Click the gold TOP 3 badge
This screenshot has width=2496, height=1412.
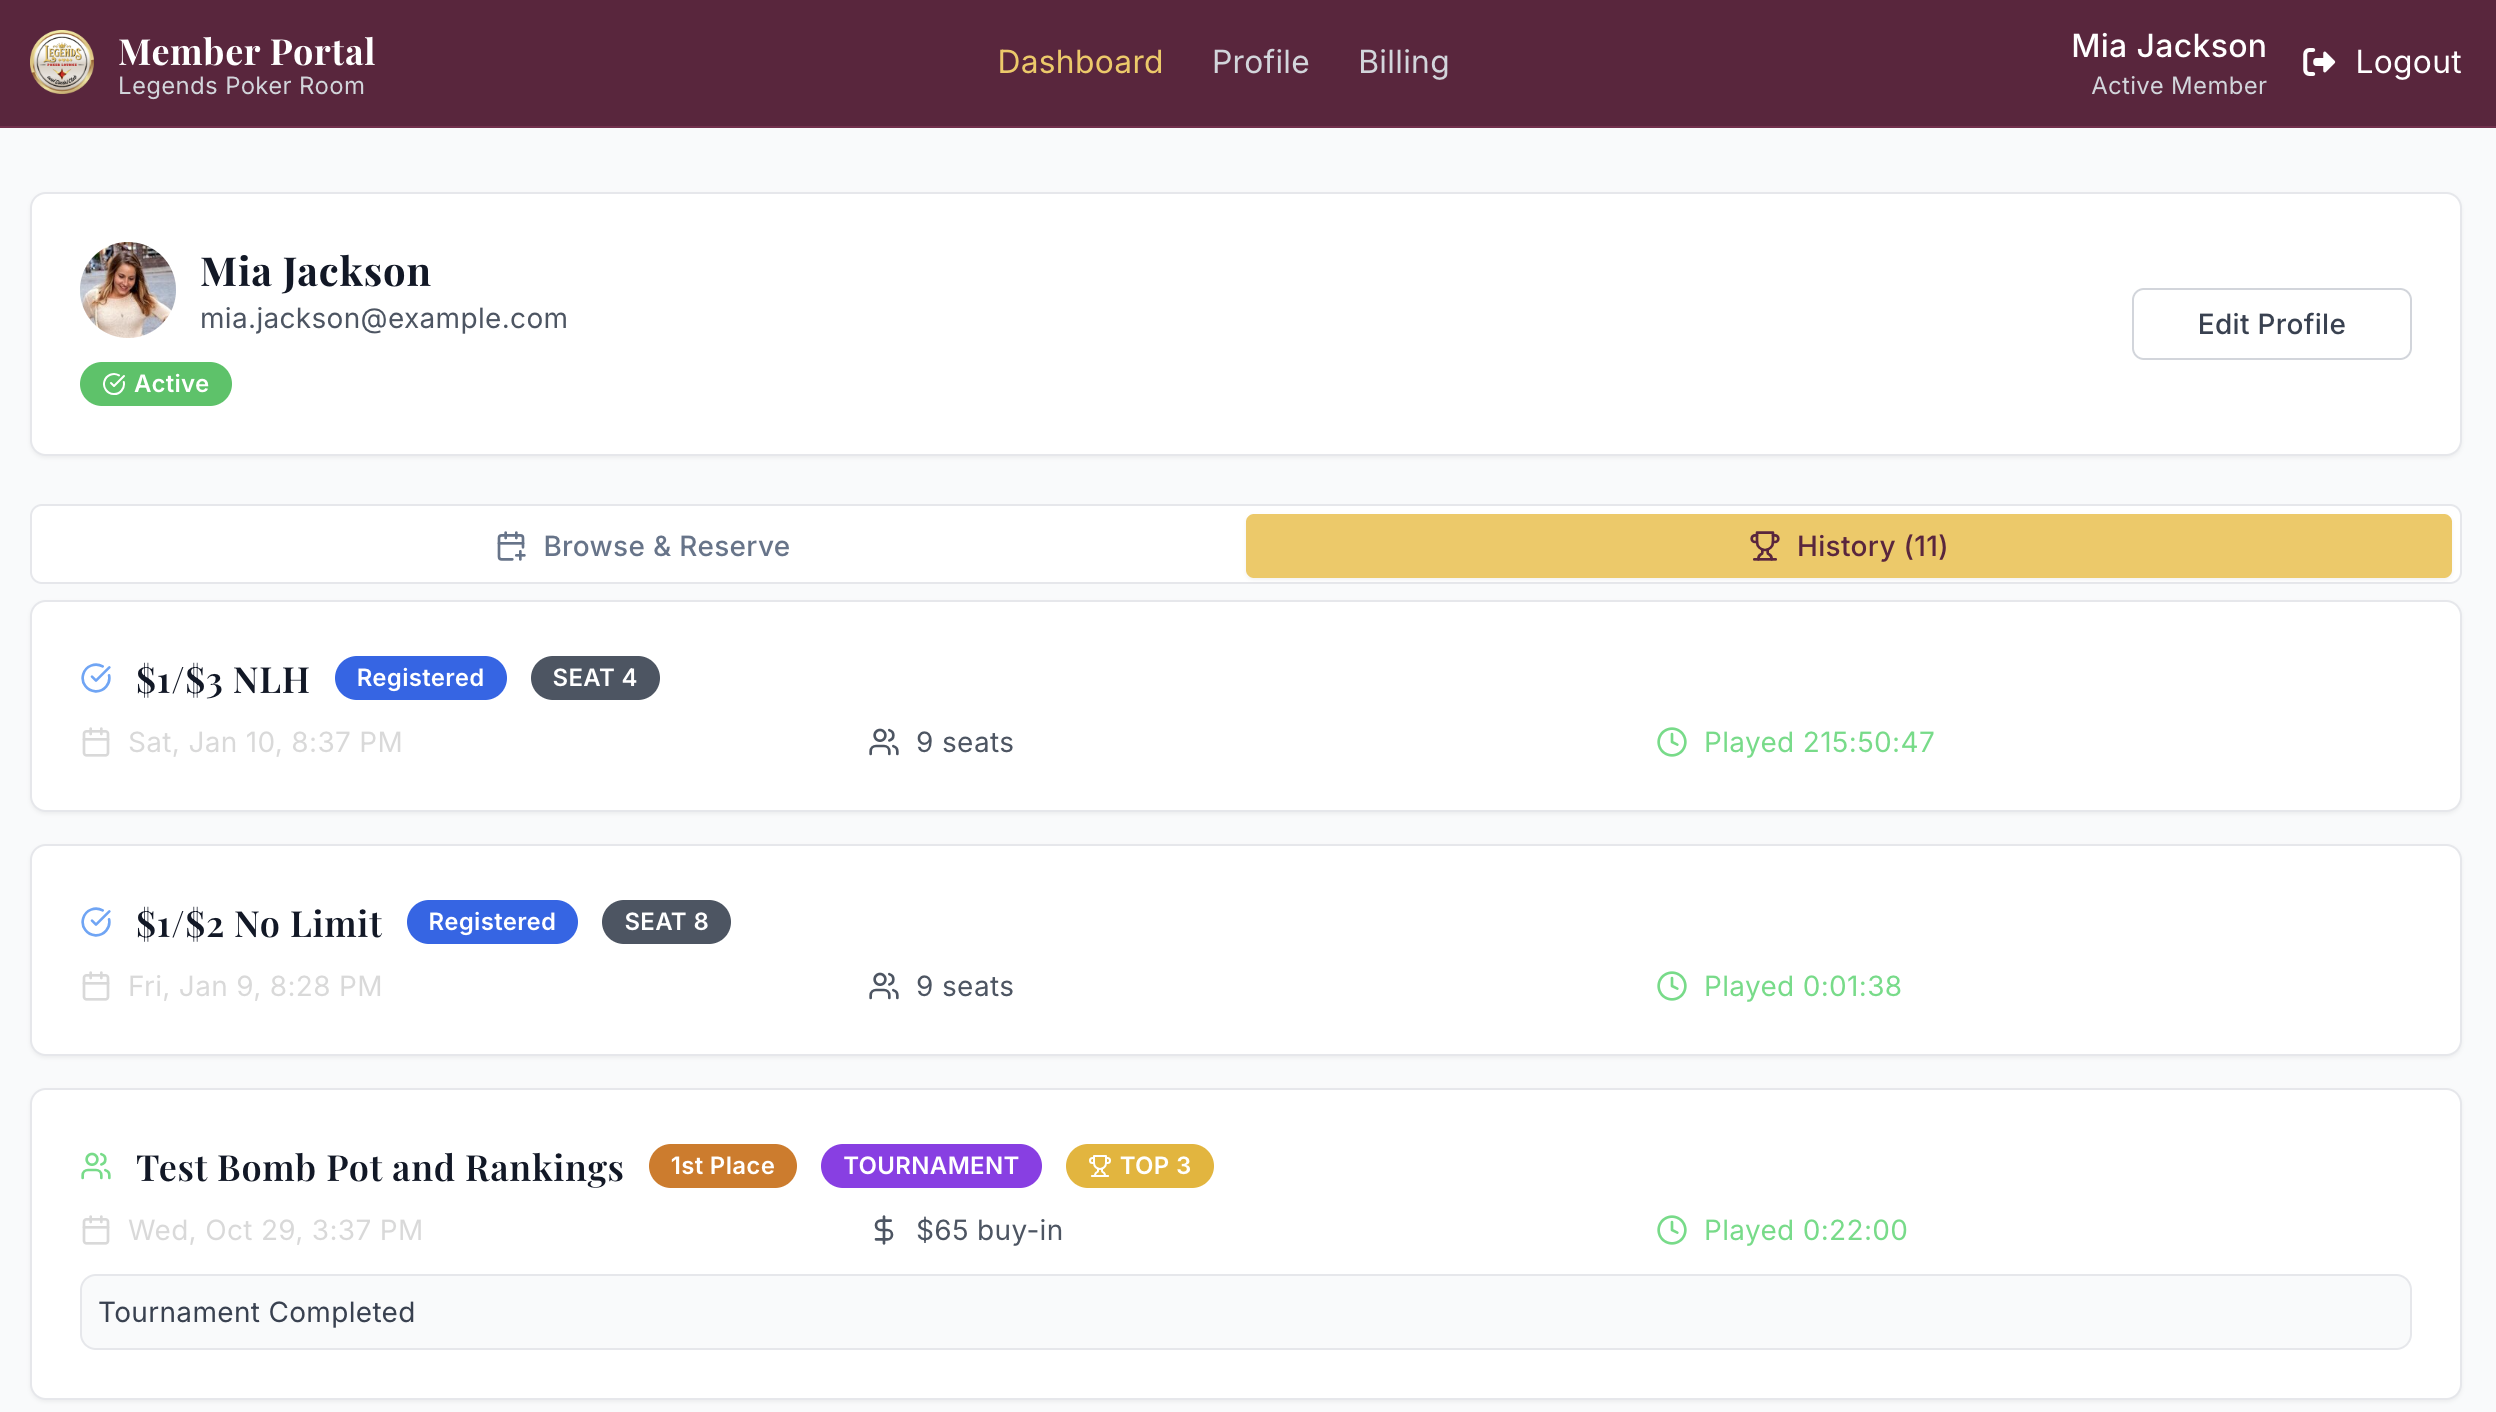1139,1166
